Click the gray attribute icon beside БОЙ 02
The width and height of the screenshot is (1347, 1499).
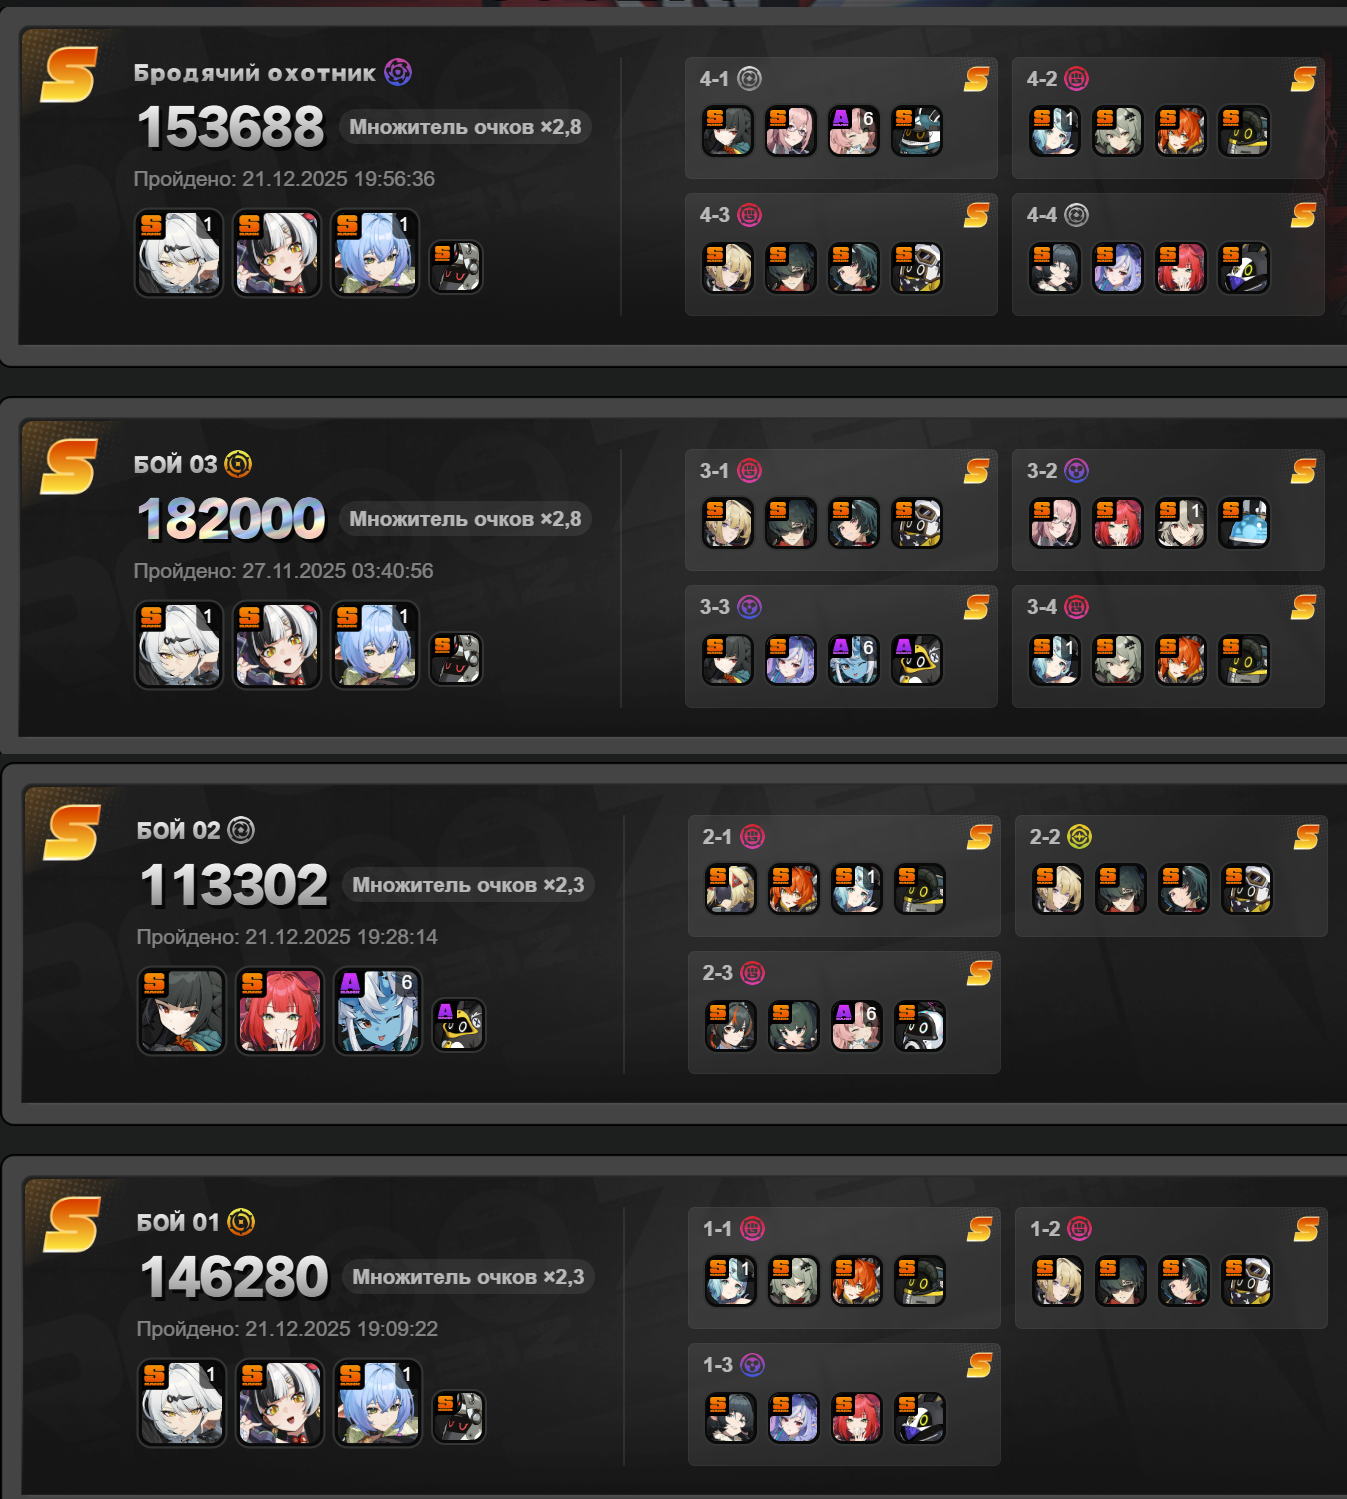click(241, 830)
